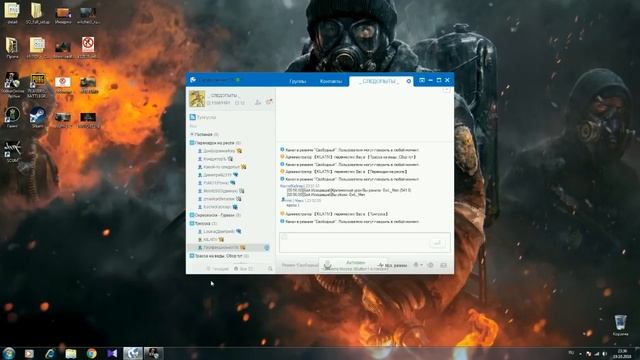The image size is (640, 360).
Task: Open media player from taskbar
Action: [29, 353]
